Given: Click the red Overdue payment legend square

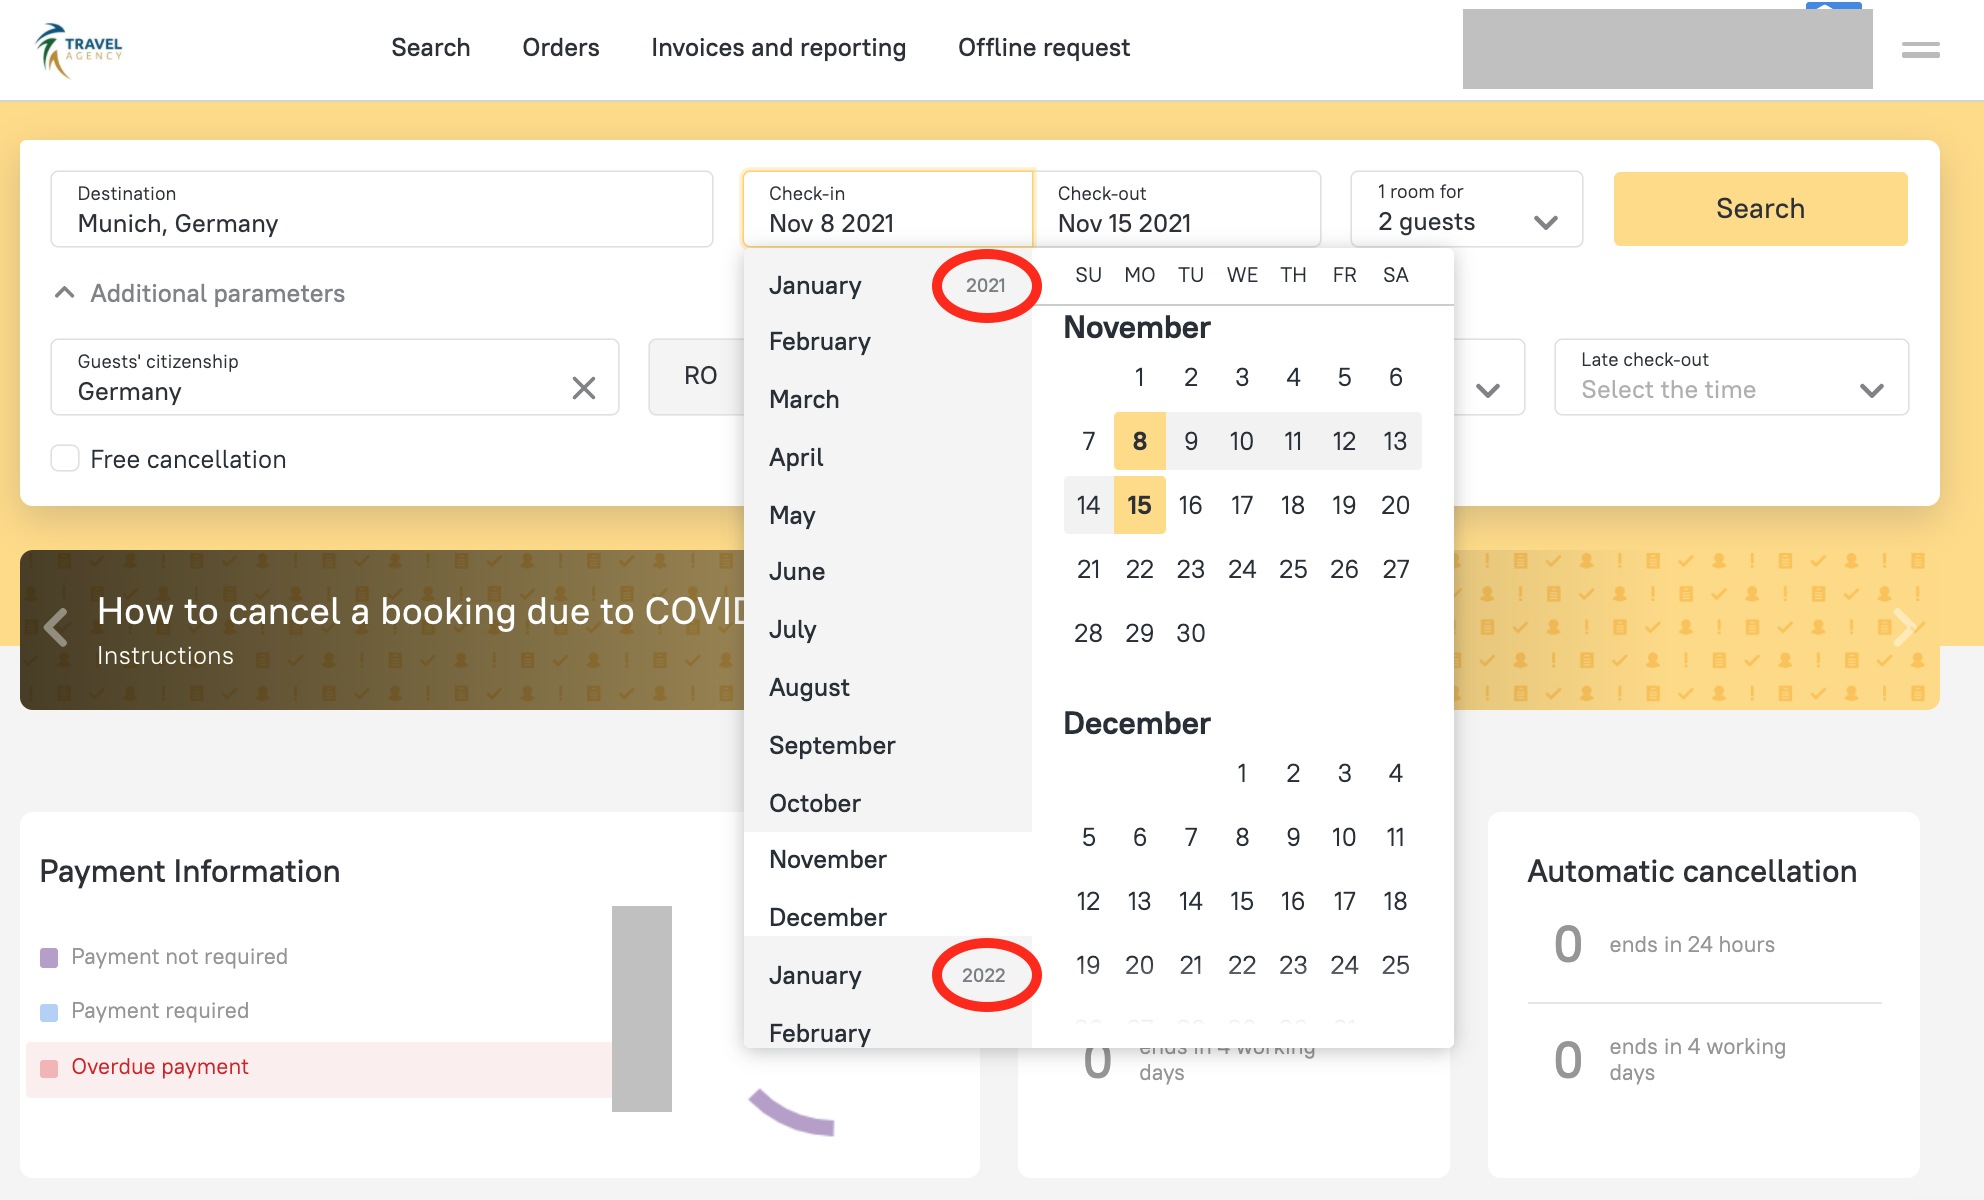Looking at the screenshot, I should 49,1068.
